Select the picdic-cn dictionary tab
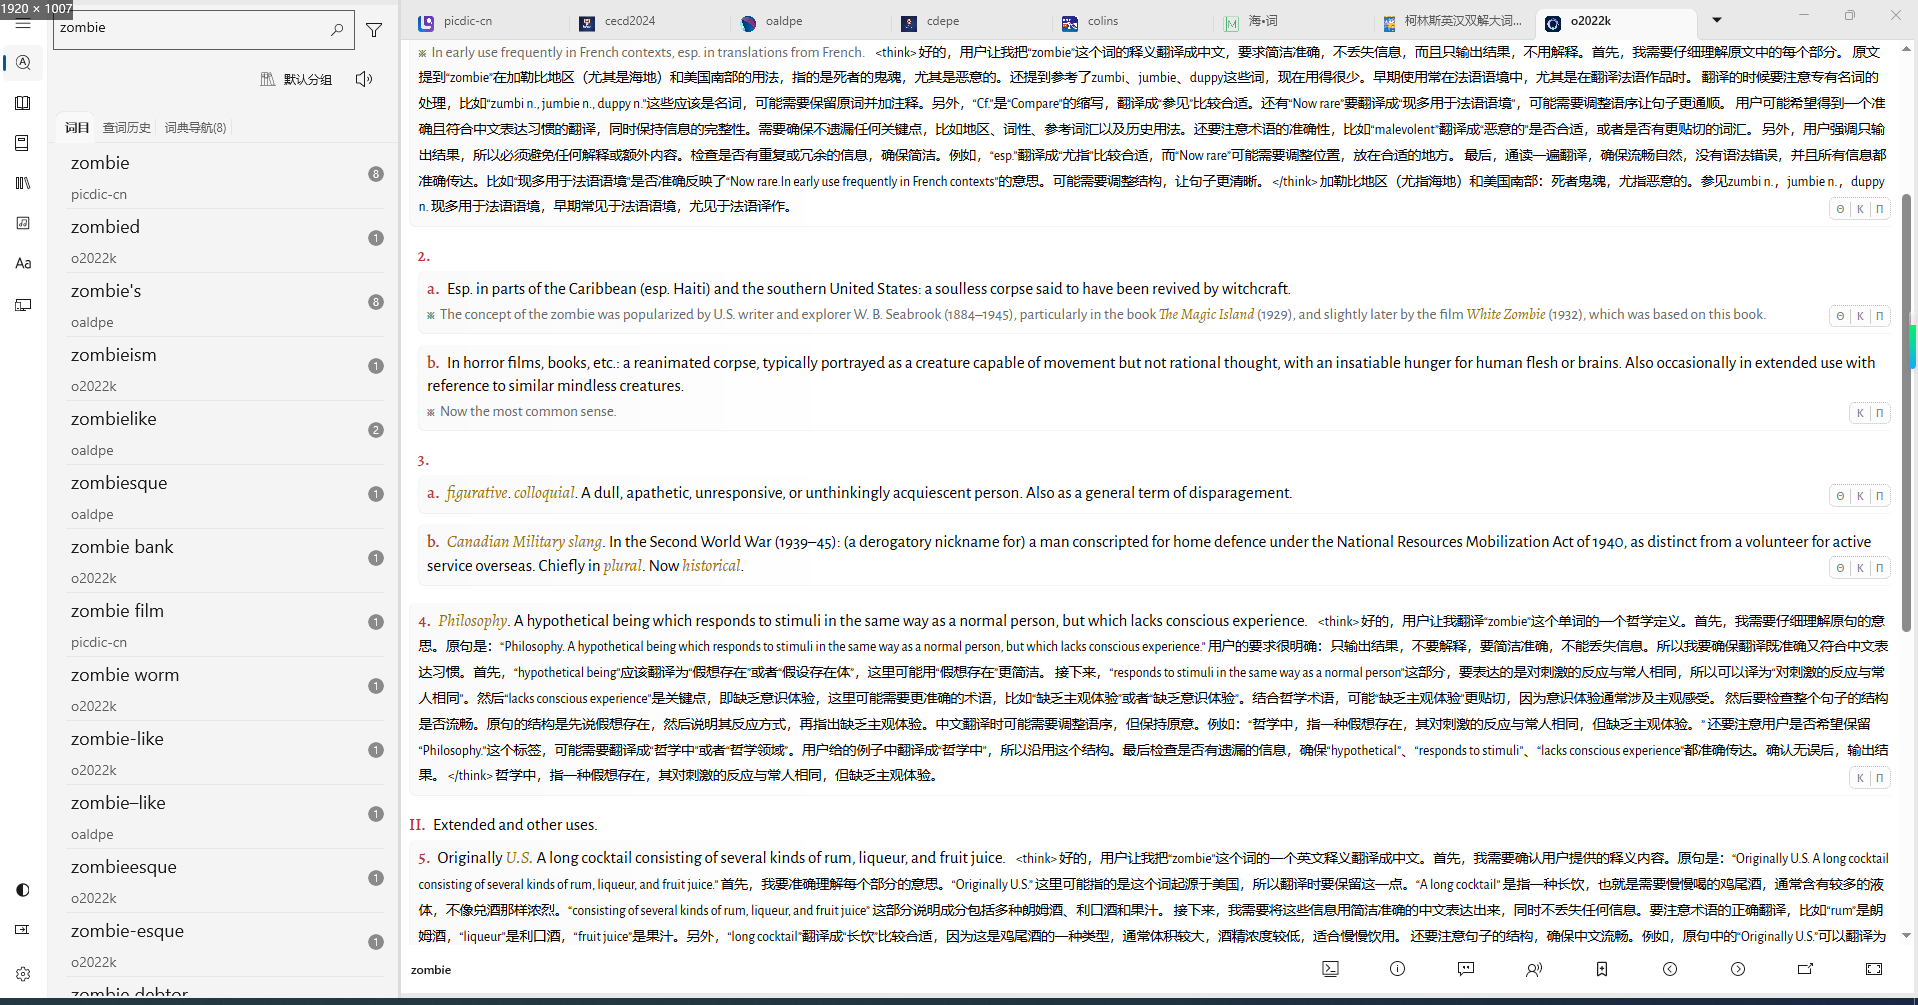Viewport: 1918px width, 1005px height. point(468,21)
